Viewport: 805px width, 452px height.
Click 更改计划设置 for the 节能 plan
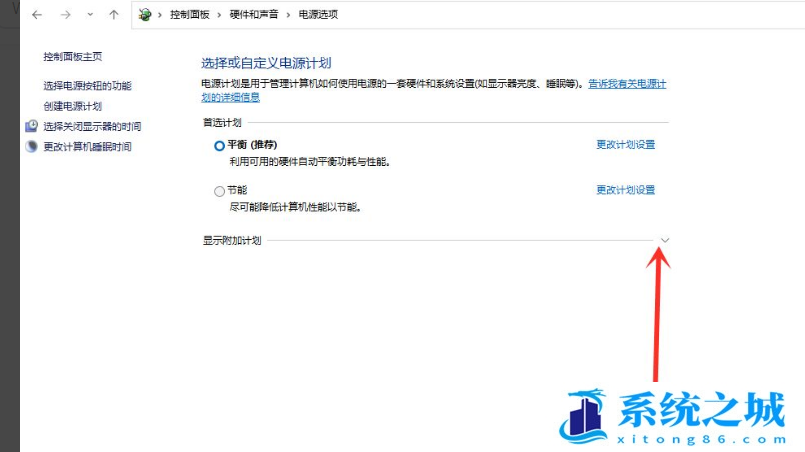pyautogui.click(x=625, y=190)
